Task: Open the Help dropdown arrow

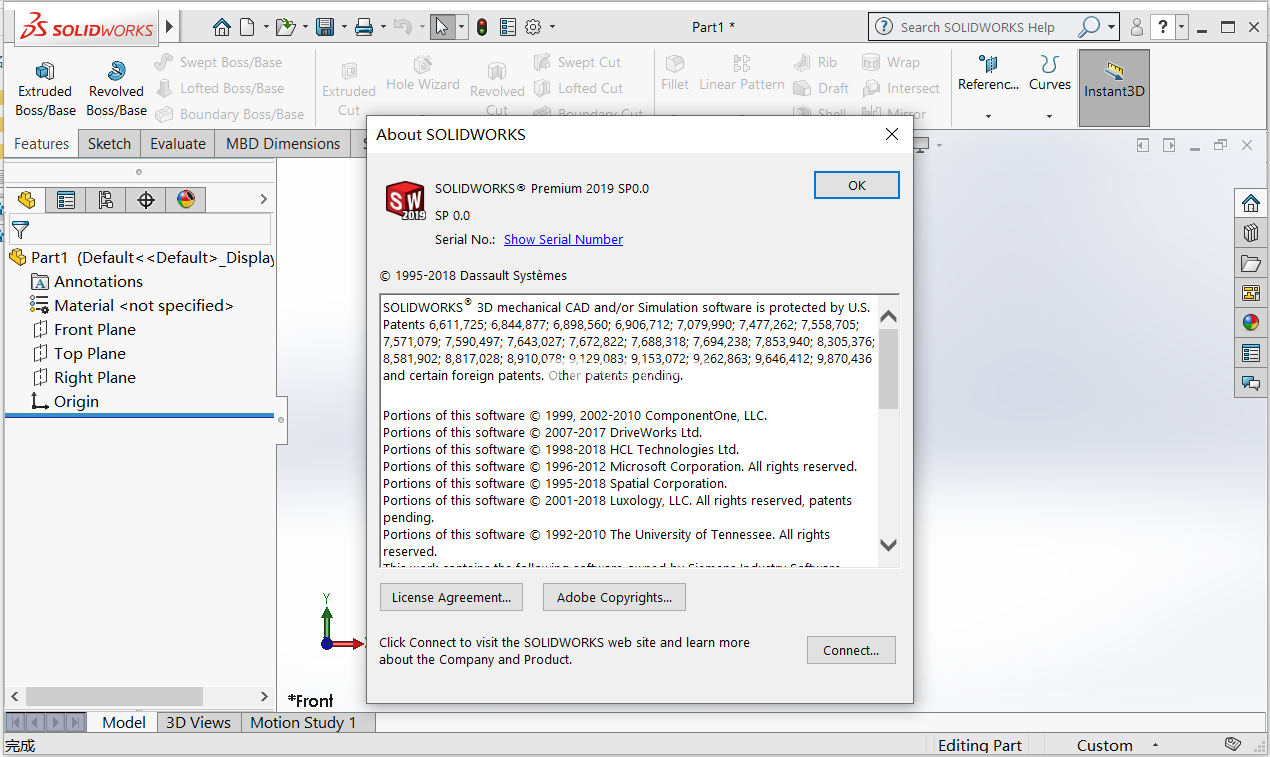Action: tap(1182, 27)
